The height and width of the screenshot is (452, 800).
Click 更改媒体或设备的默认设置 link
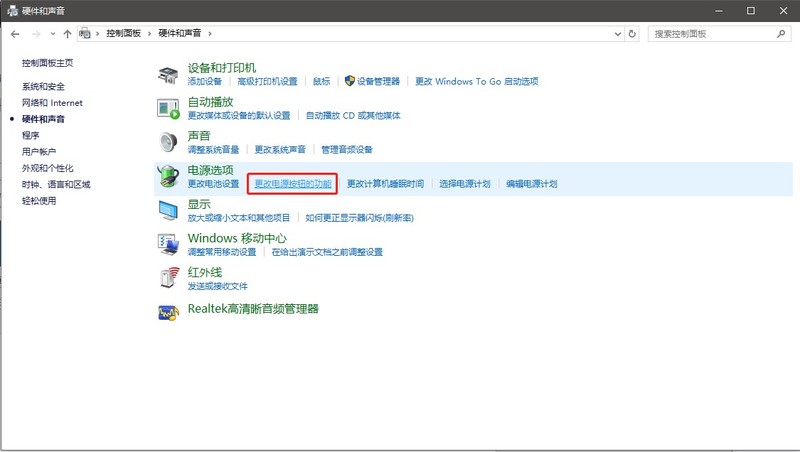point(239,115)
